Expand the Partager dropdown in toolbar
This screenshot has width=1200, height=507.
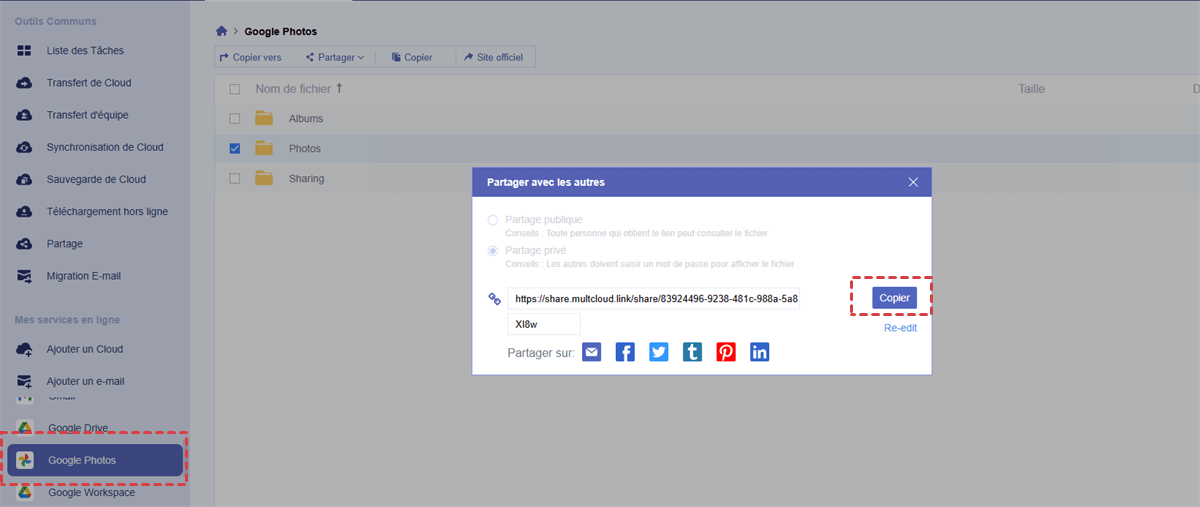coord(335,58)
